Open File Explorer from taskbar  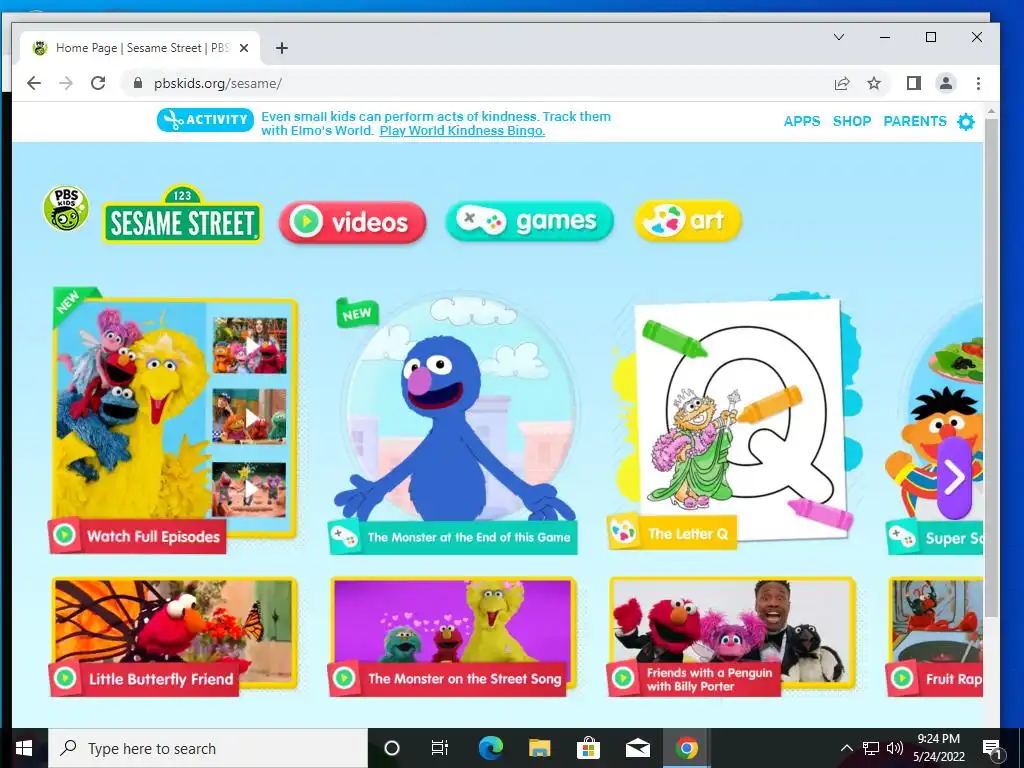(x=539, y=748)
